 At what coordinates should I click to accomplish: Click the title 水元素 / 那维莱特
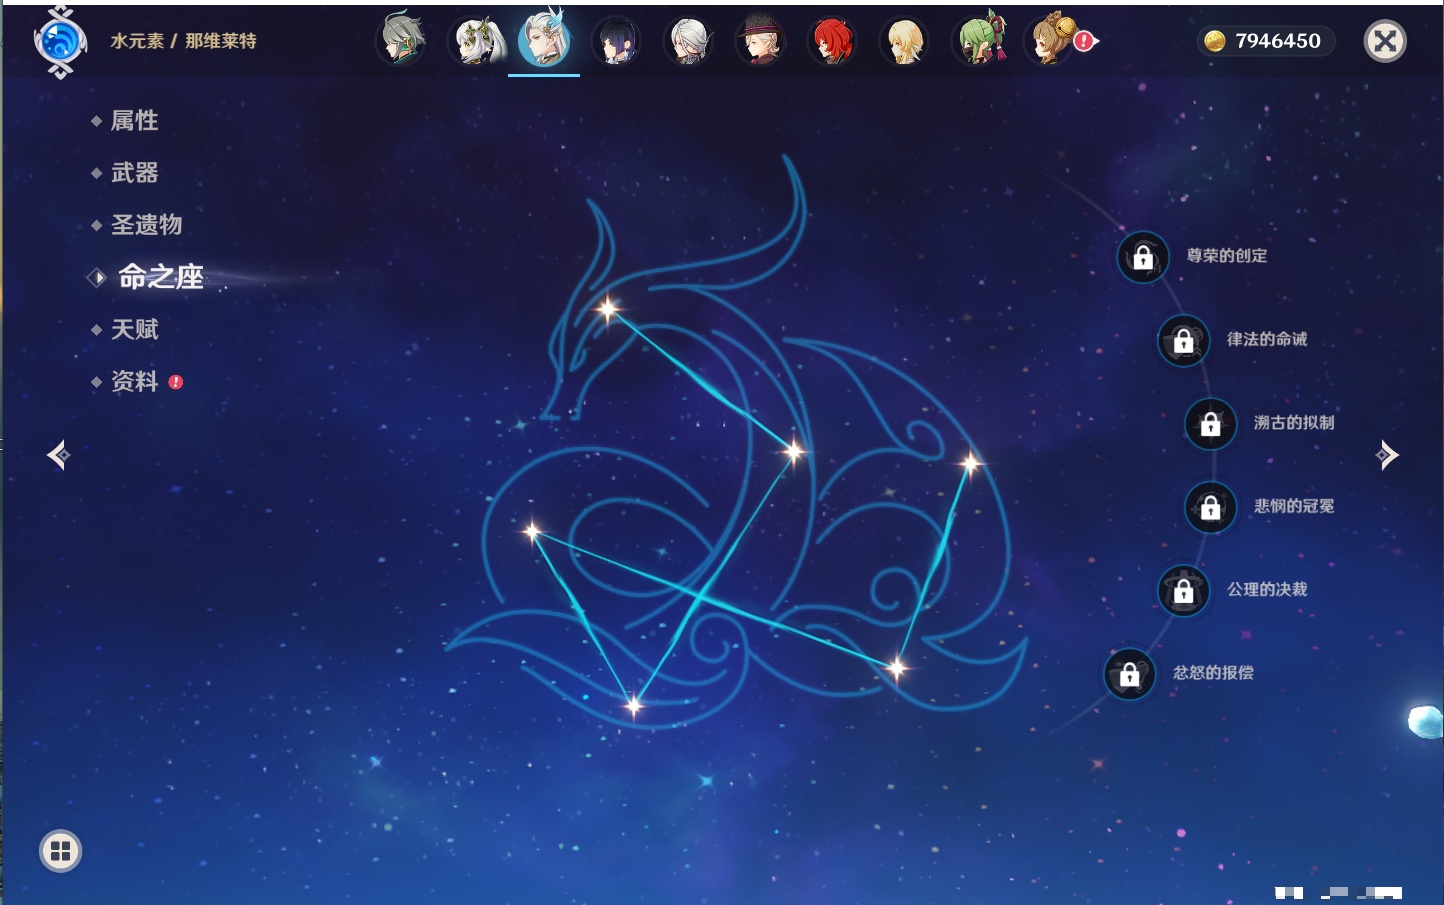[x=183, y=41]
